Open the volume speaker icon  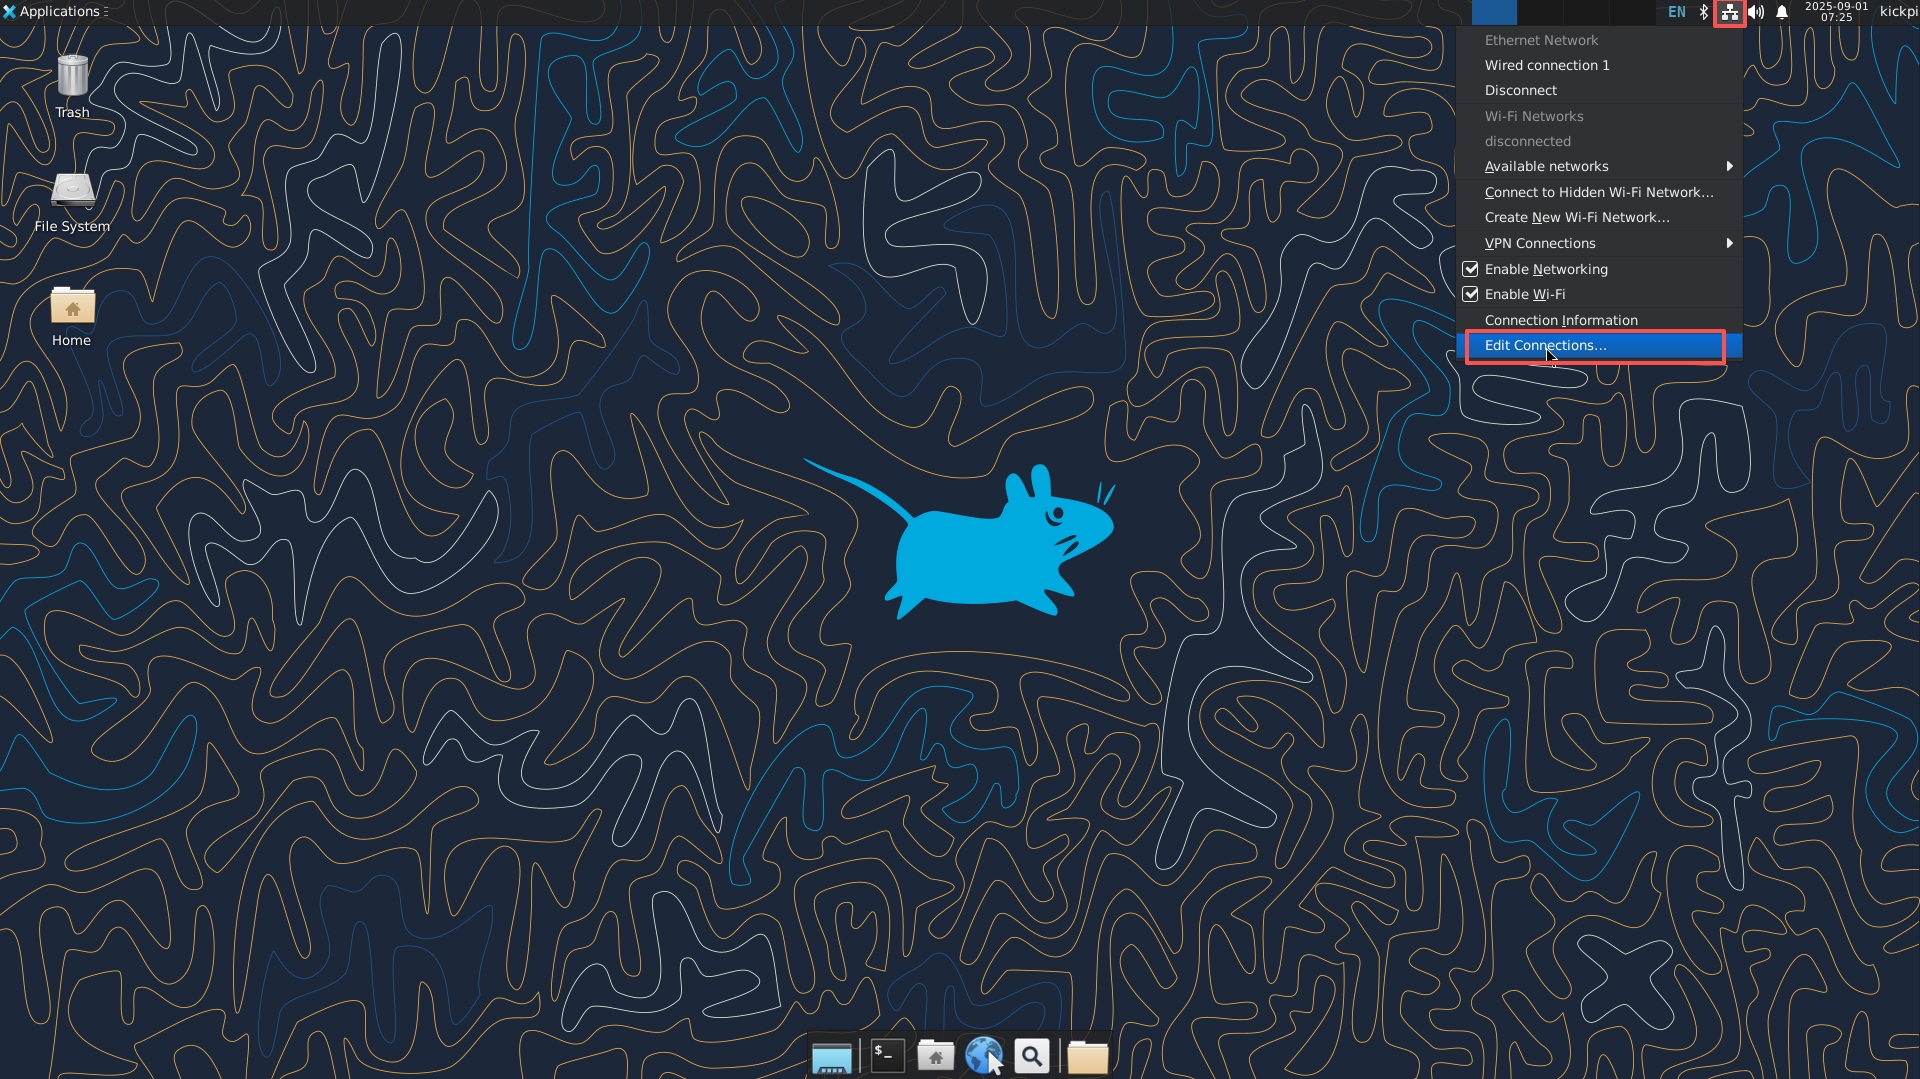tap(1756, 12)
